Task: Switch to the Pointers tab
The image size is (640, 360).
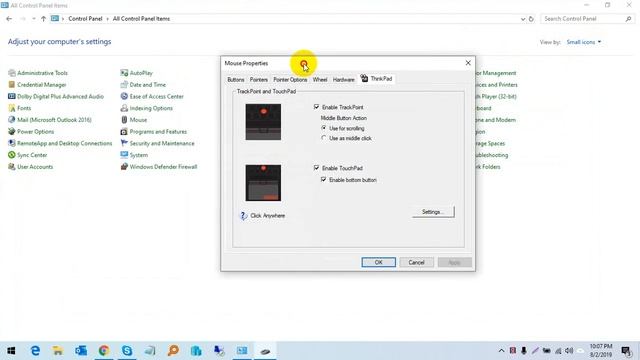Action: pos(259,80)
